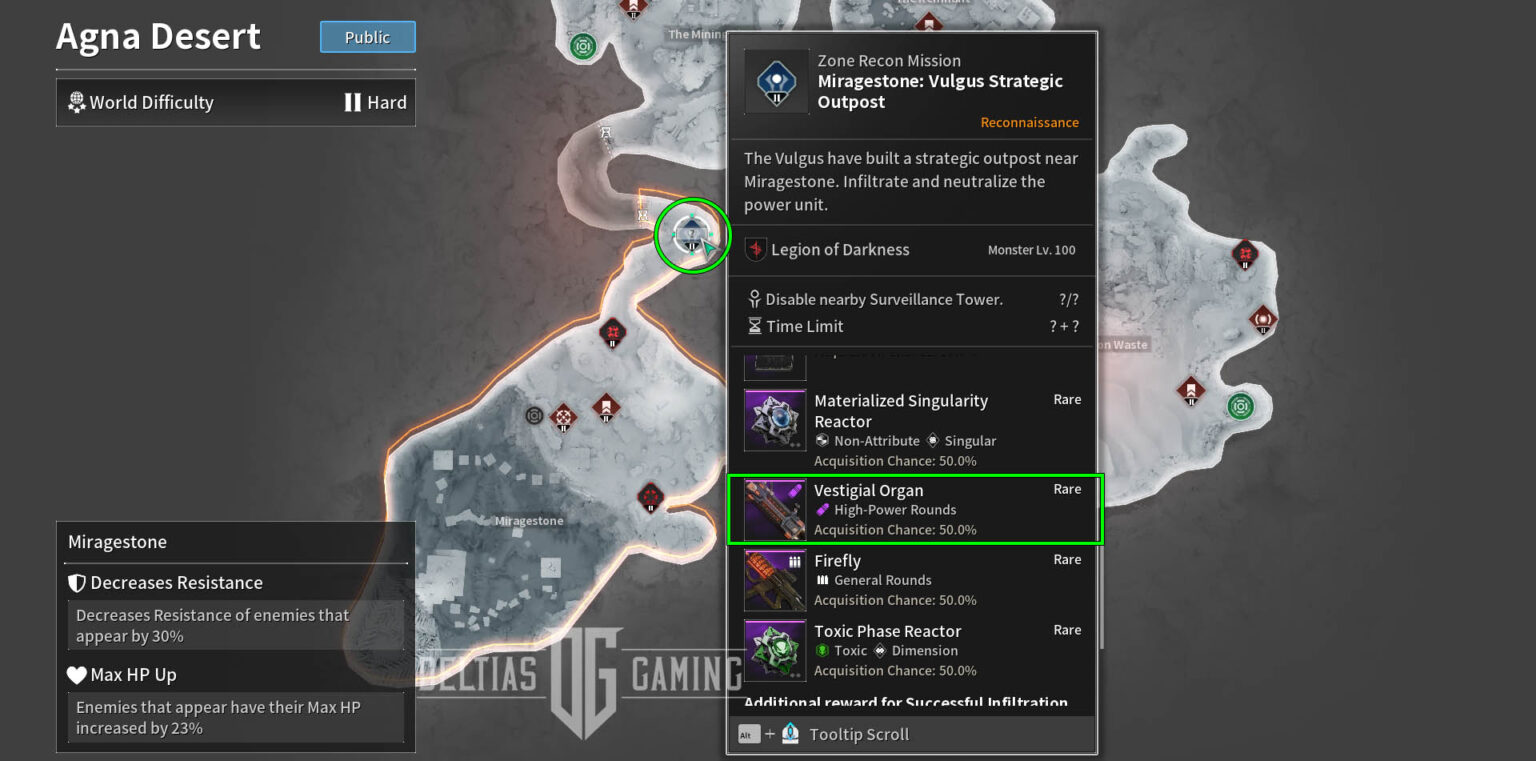Click the Zone Recon Mission emblem icon

[776, 81]
